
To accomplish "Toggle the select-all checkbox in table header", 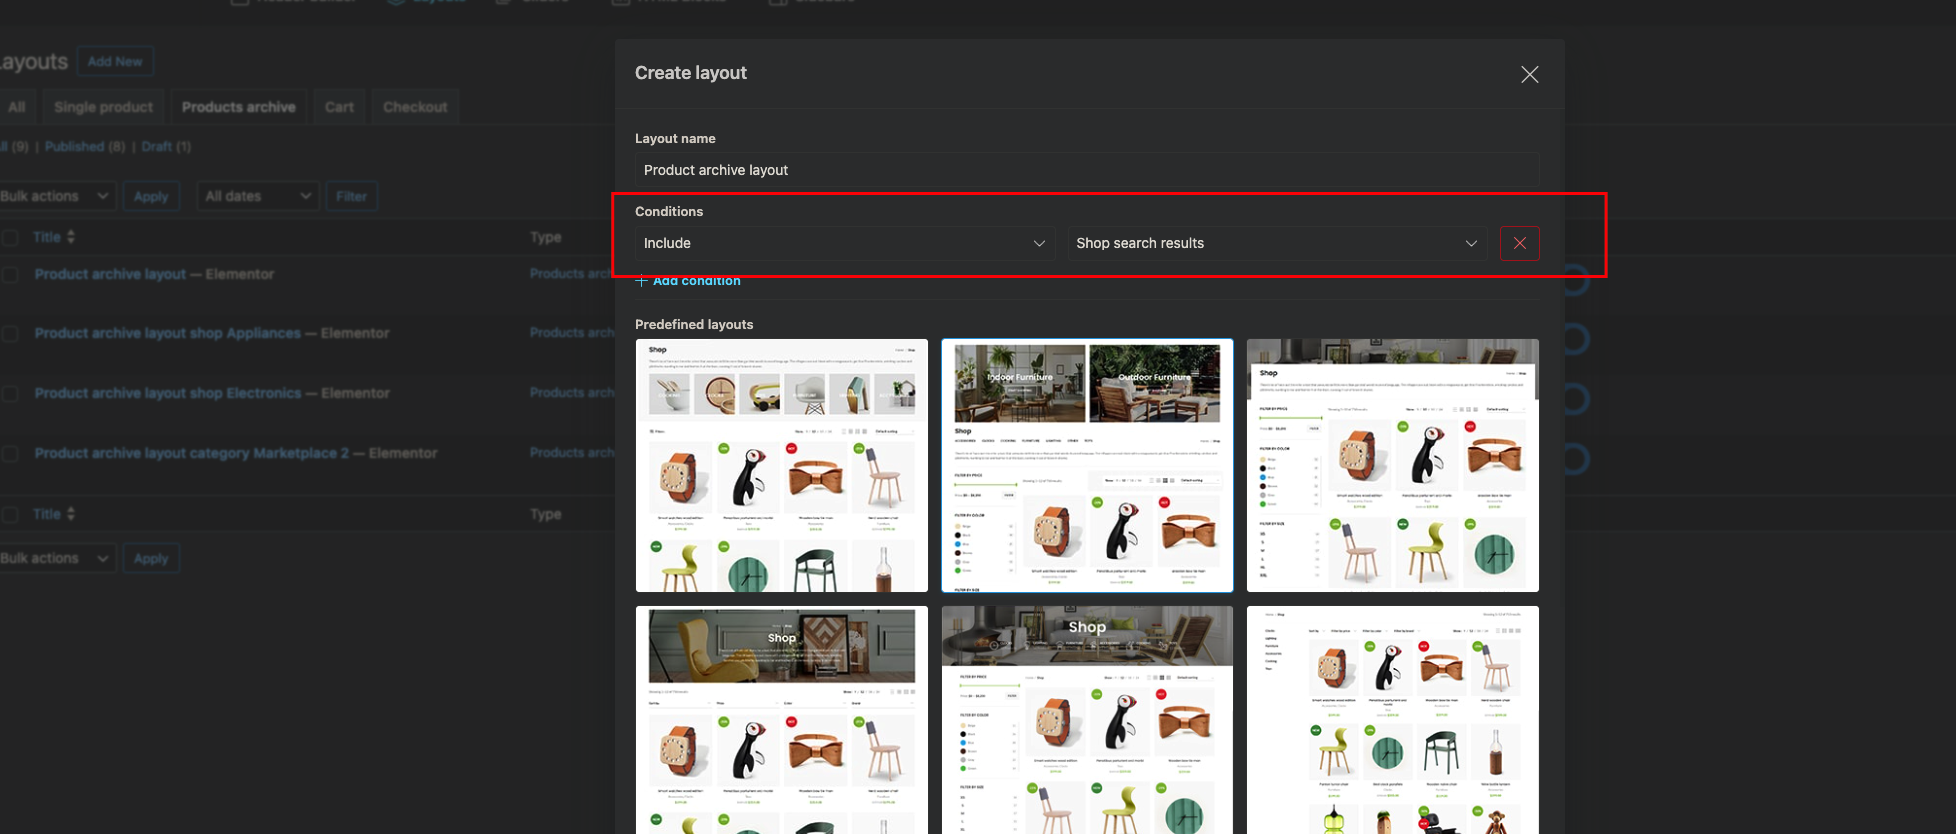I will tap(10, 237).
